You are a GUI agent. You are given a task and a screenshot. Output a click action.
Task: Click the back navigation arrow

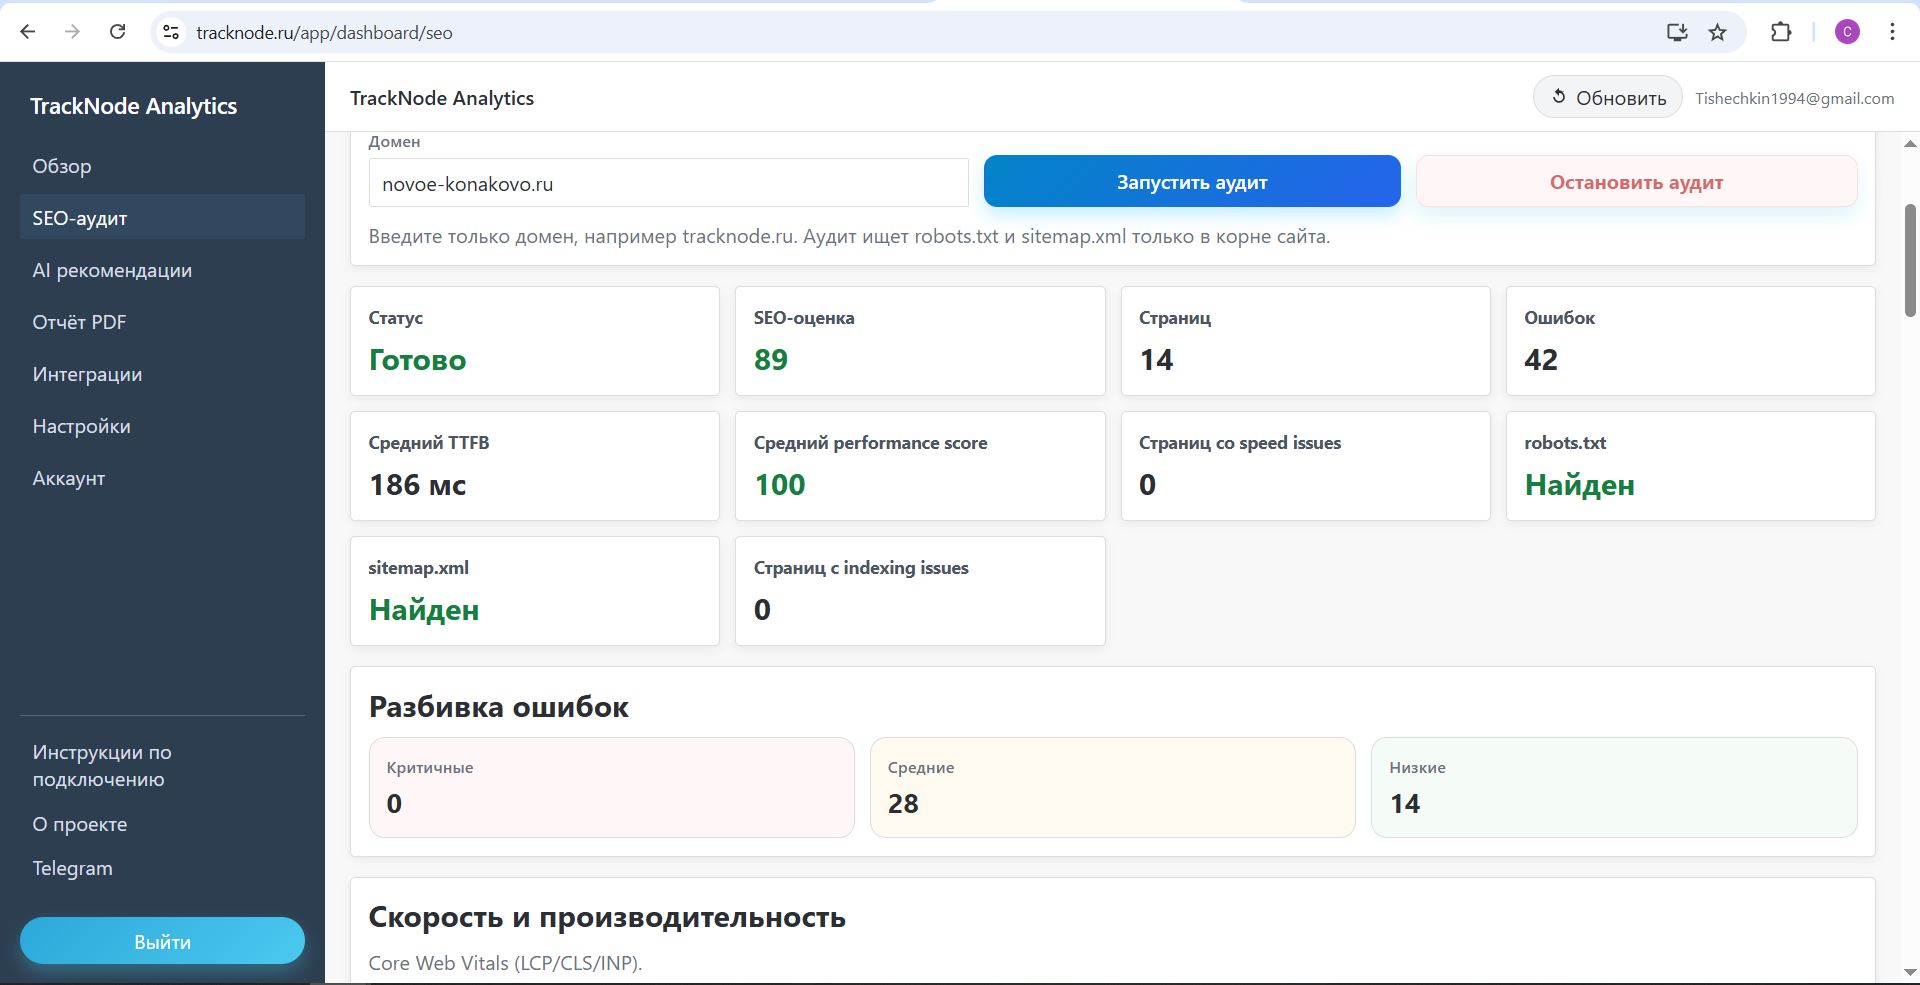28,31
